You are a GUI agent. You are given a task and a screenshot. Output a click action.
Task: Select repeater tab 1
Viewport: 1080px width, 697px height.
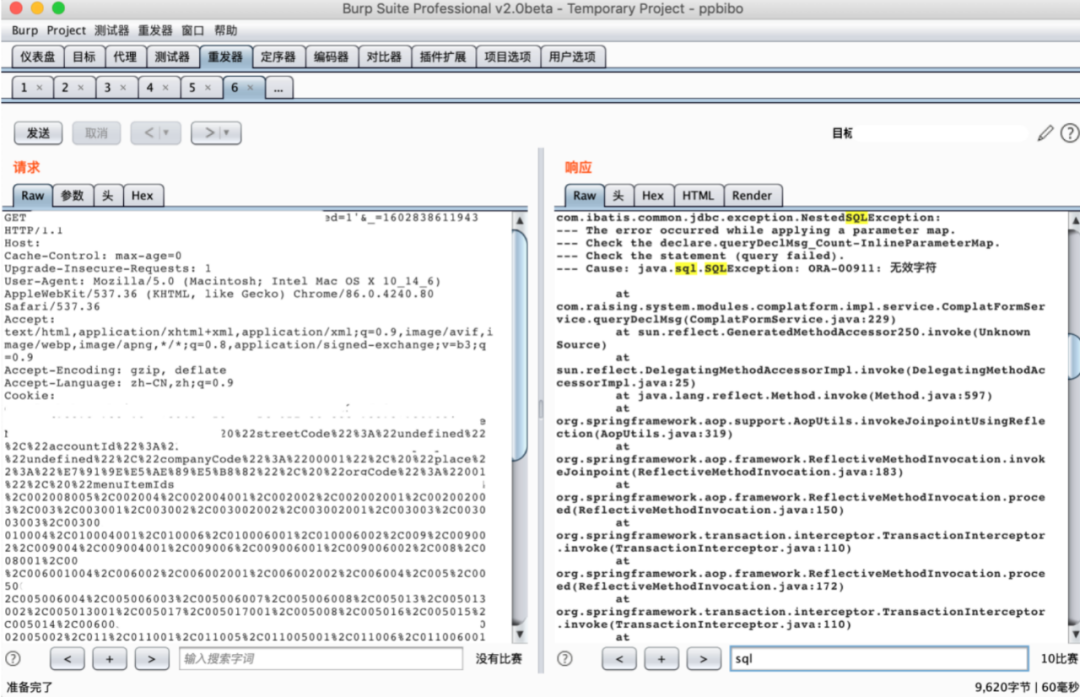(24, 87)
